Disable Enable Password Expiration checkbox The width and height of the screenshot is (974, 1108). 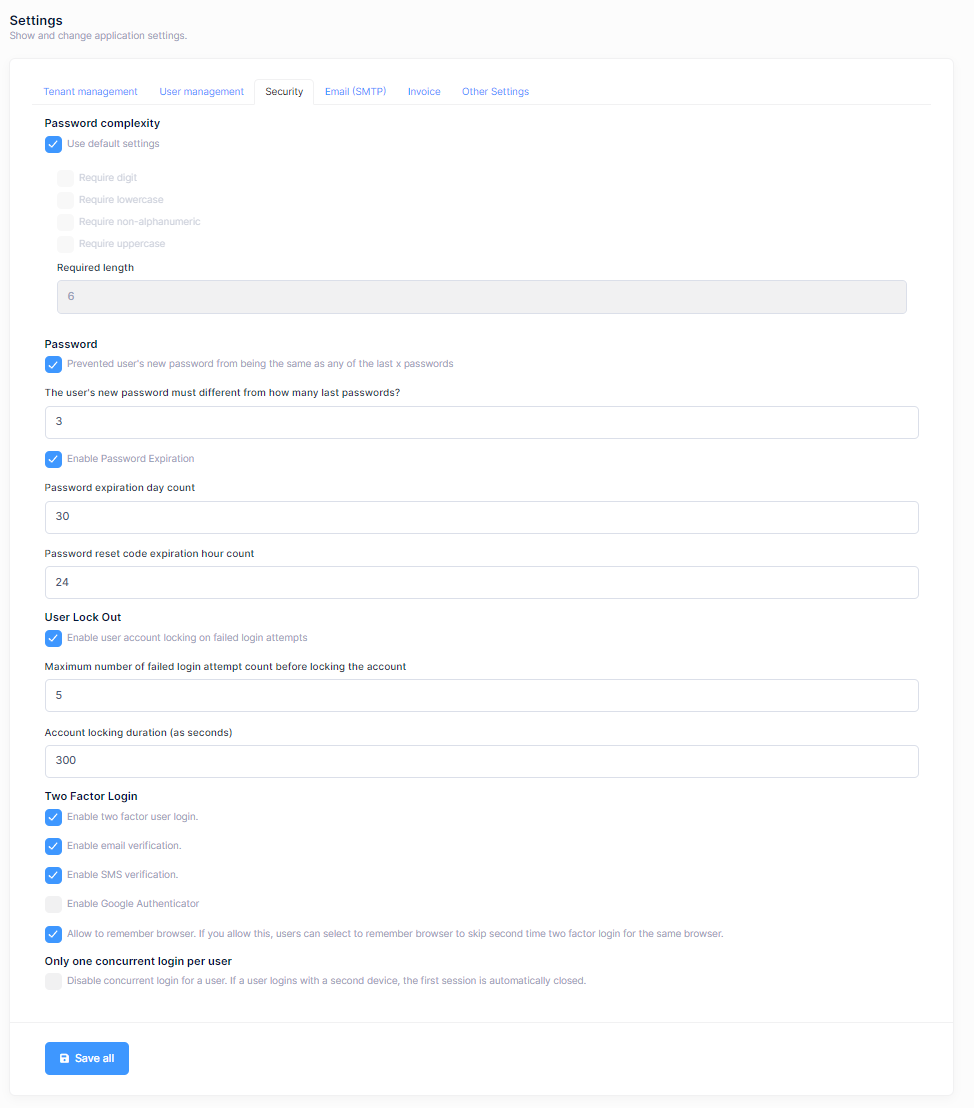tap(53, 459)
